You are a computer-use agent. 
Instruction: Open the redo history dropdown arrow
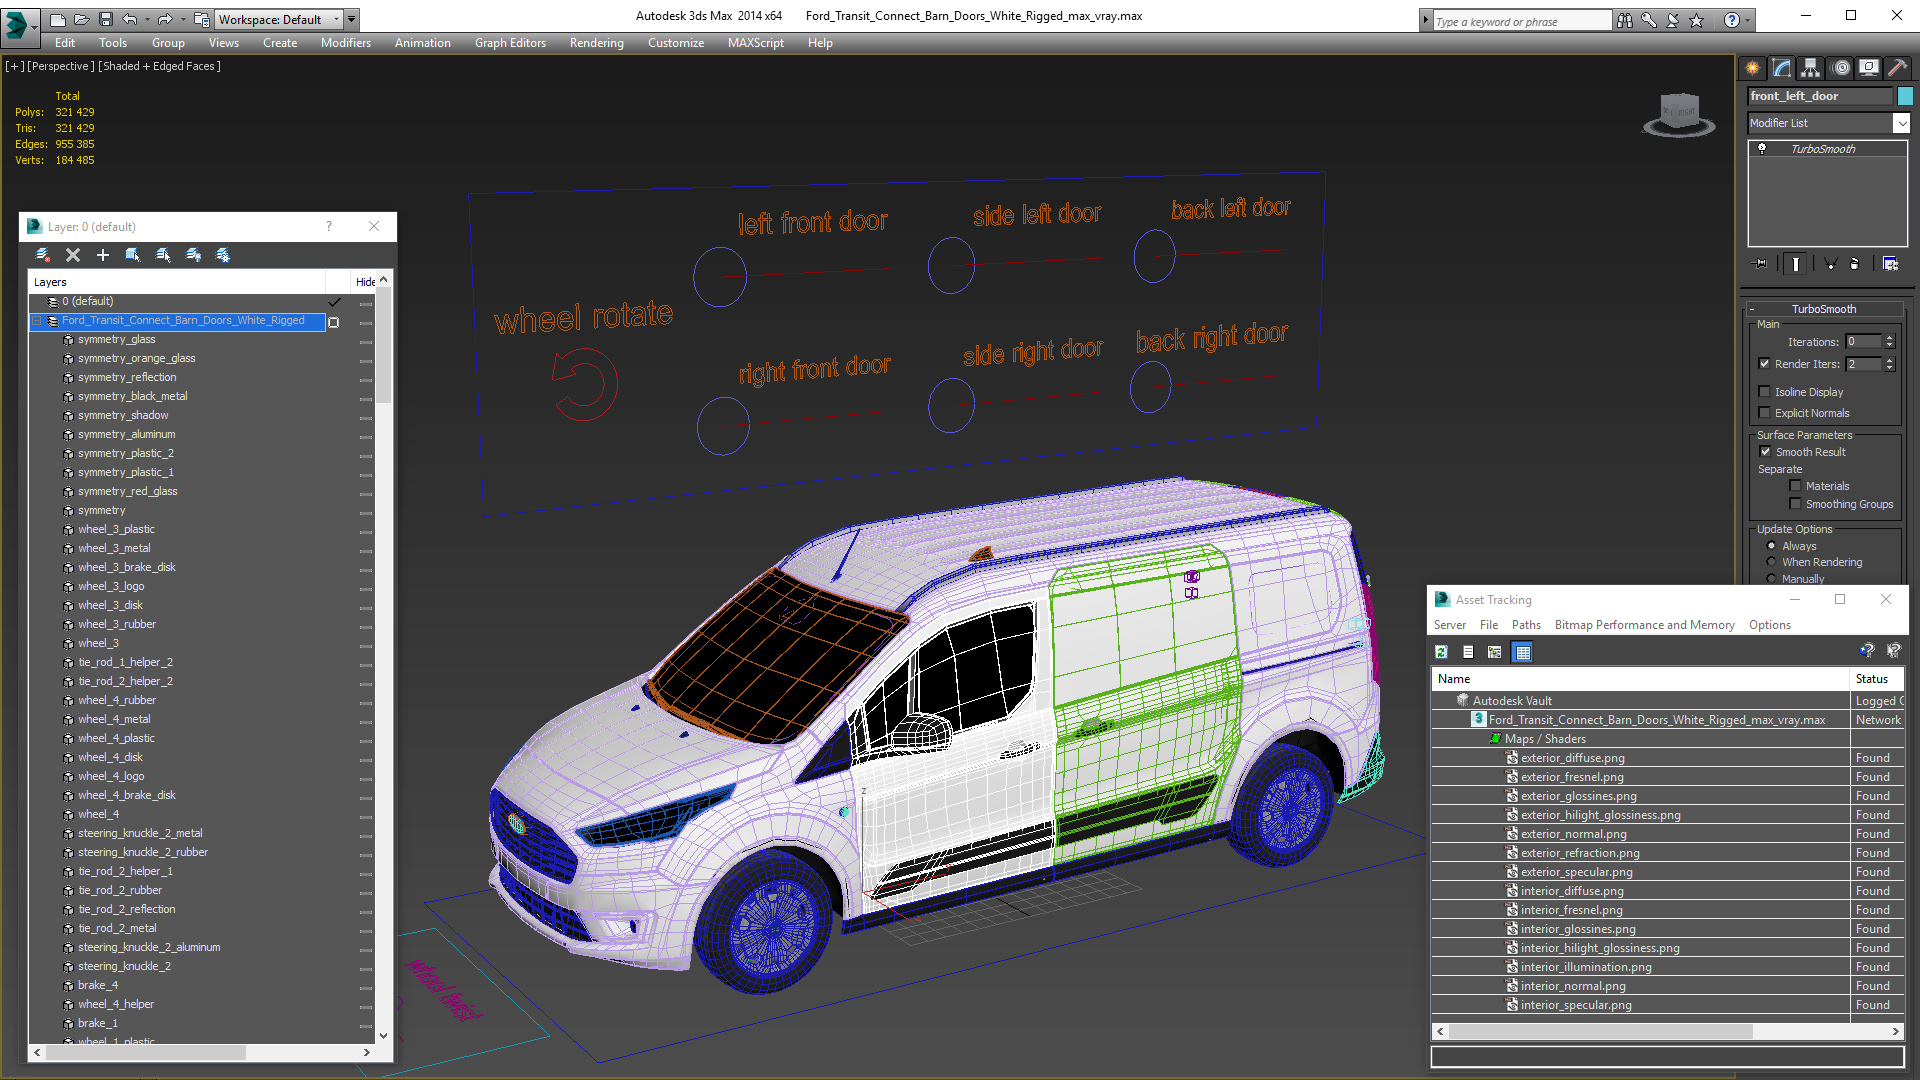coord(182,19)
